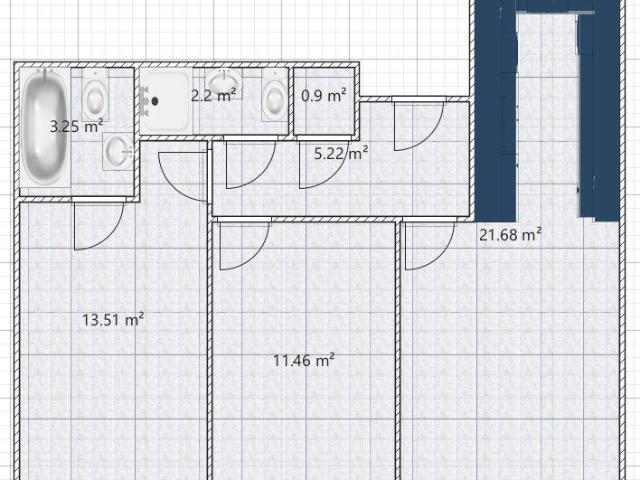Select the shower tray with faucet
640x480 pixels.
165,101
